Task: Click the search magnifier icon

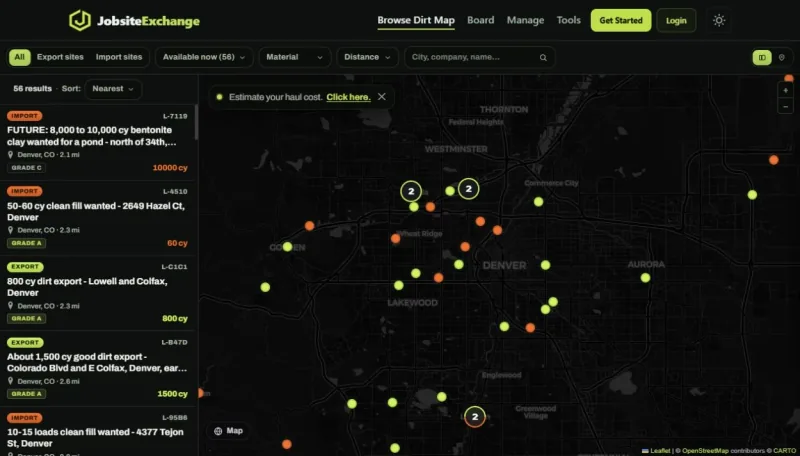Action: coord(543,58)
